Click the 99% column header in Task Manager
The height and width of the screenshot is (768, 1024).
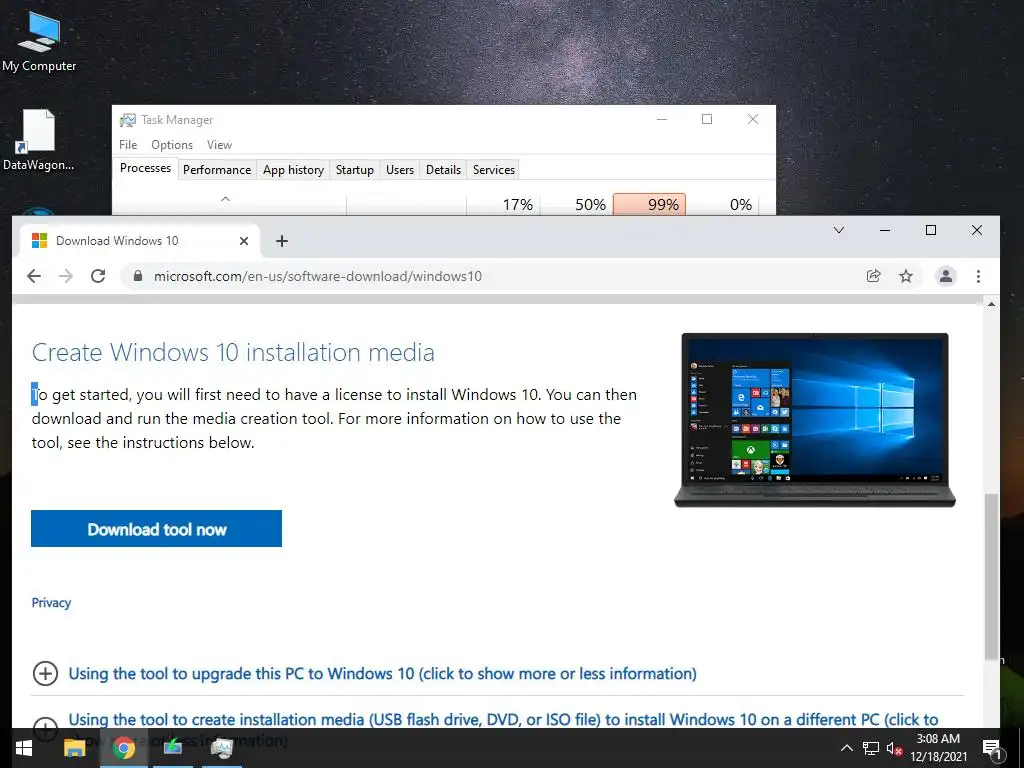[x=649, y=204]
